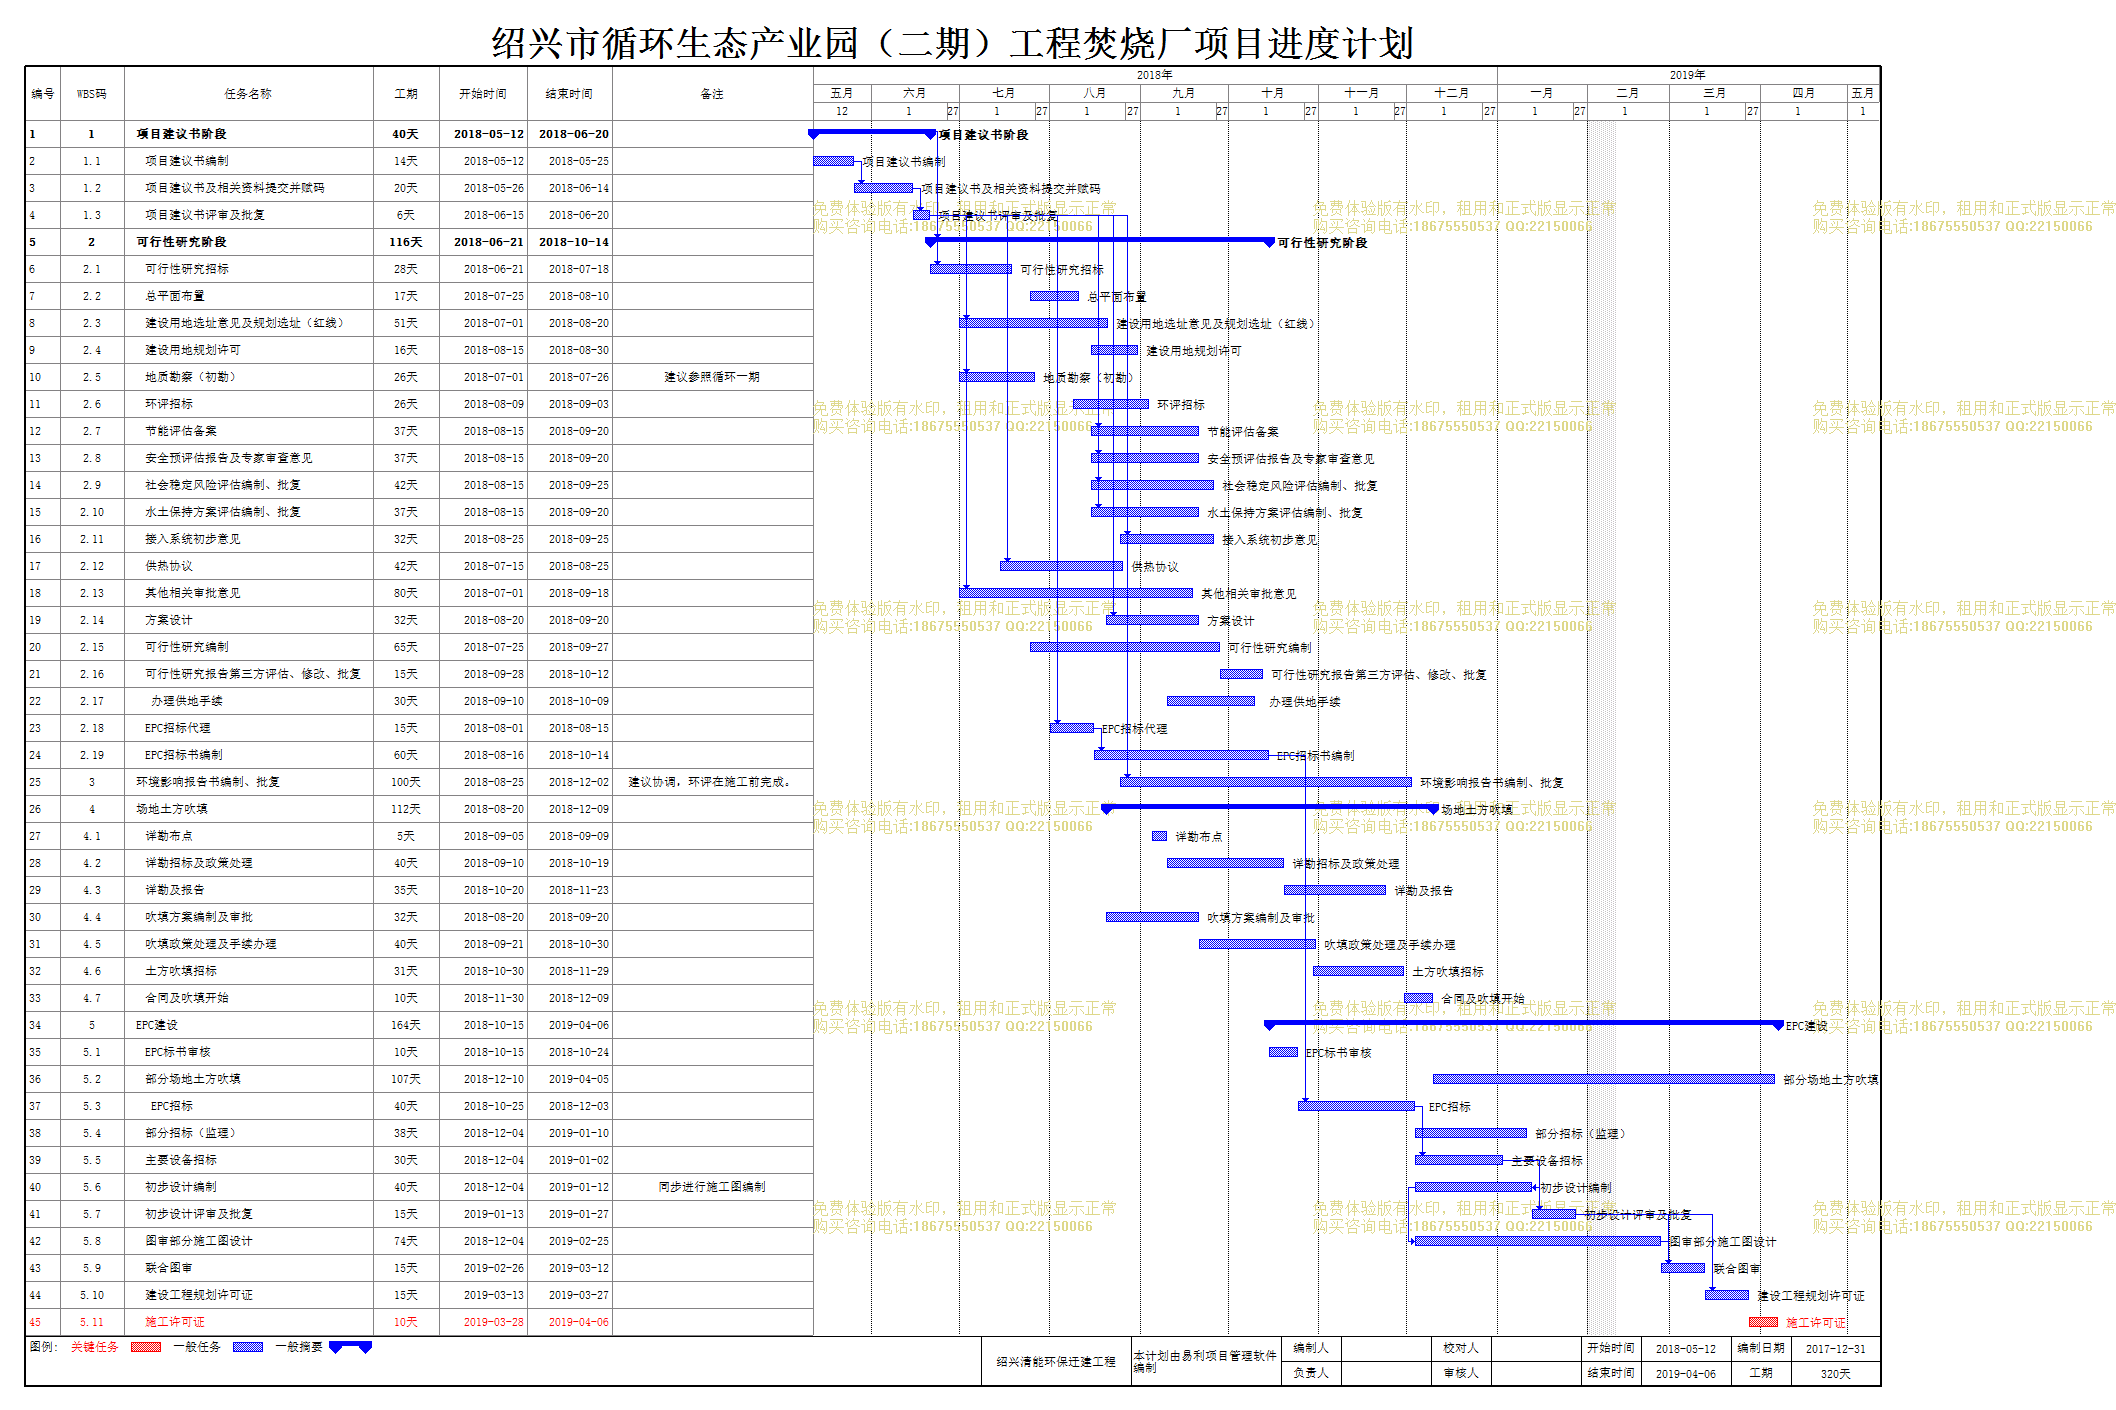Click the 一般摘要 legend summary bar symbol

point(350,1347)
